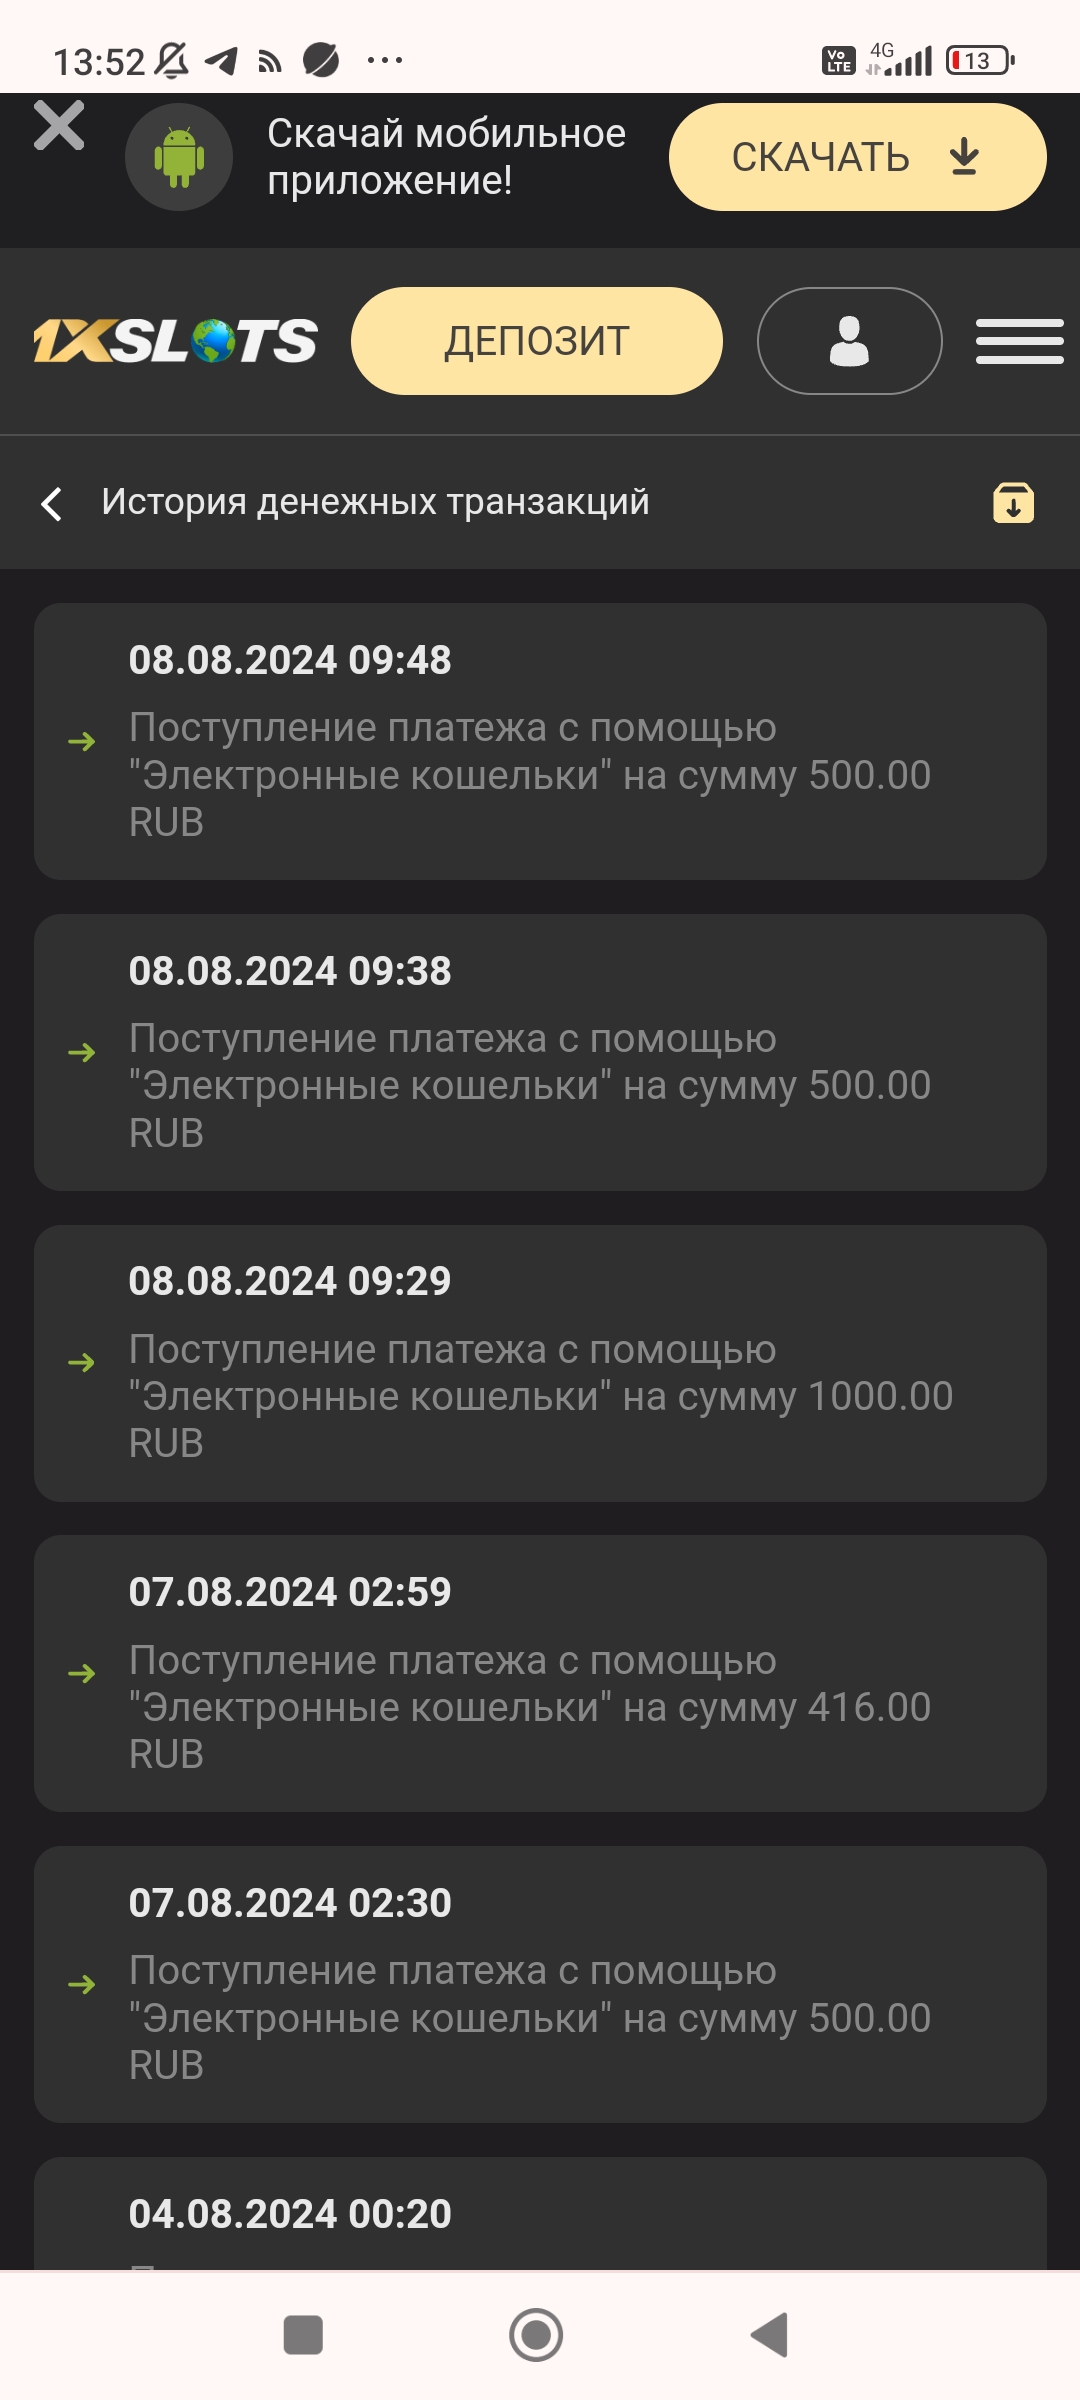Go back from transaction history

52,503
